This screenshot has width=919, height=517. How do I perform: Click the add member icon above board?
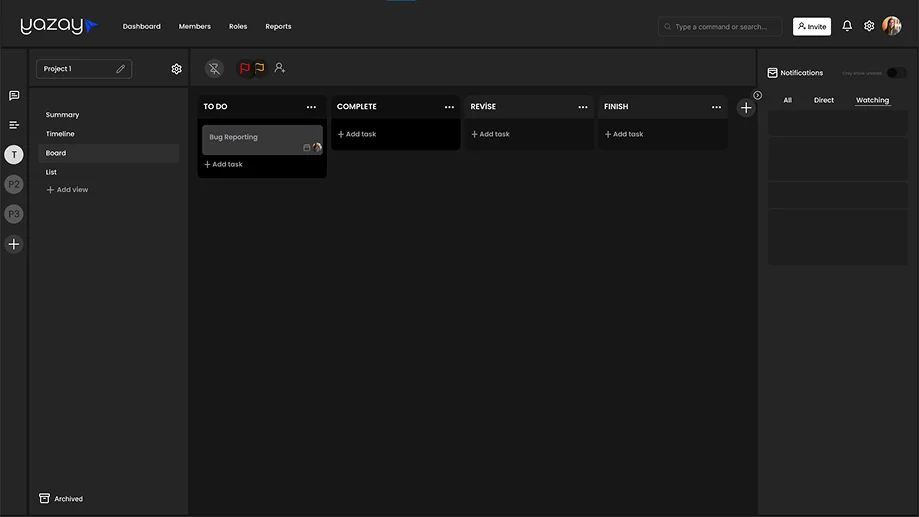(280, 68)
